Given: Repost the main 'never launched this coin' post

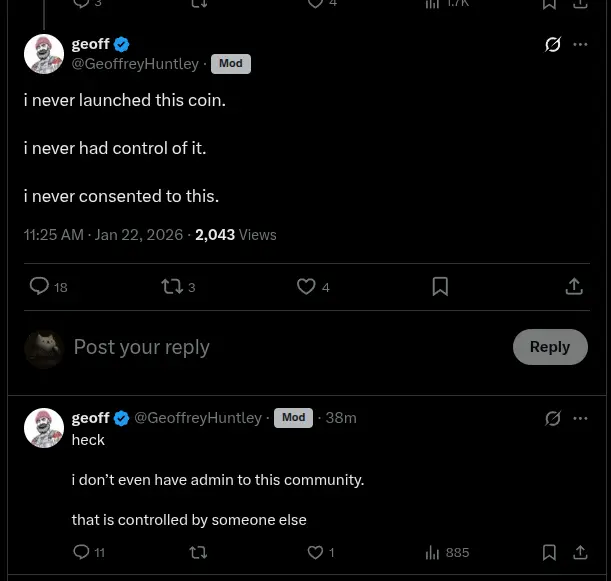Looking at the screenshot, I should [172, 287].
